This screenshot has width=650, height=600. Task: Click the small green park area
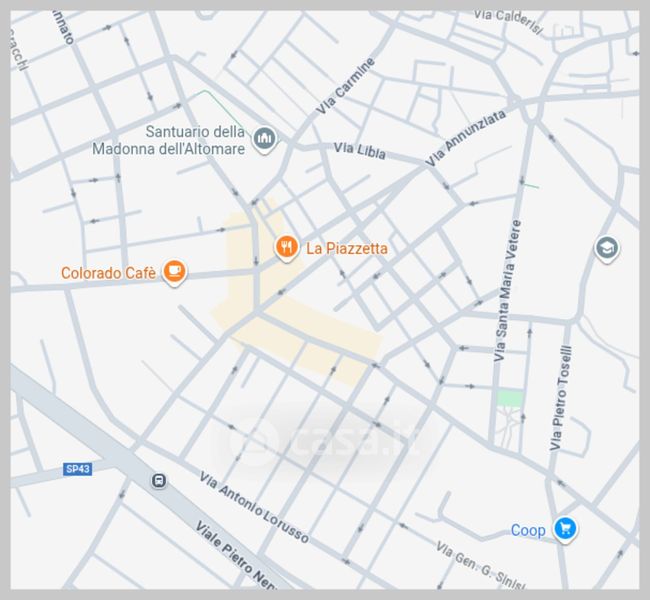coord(510,398)
